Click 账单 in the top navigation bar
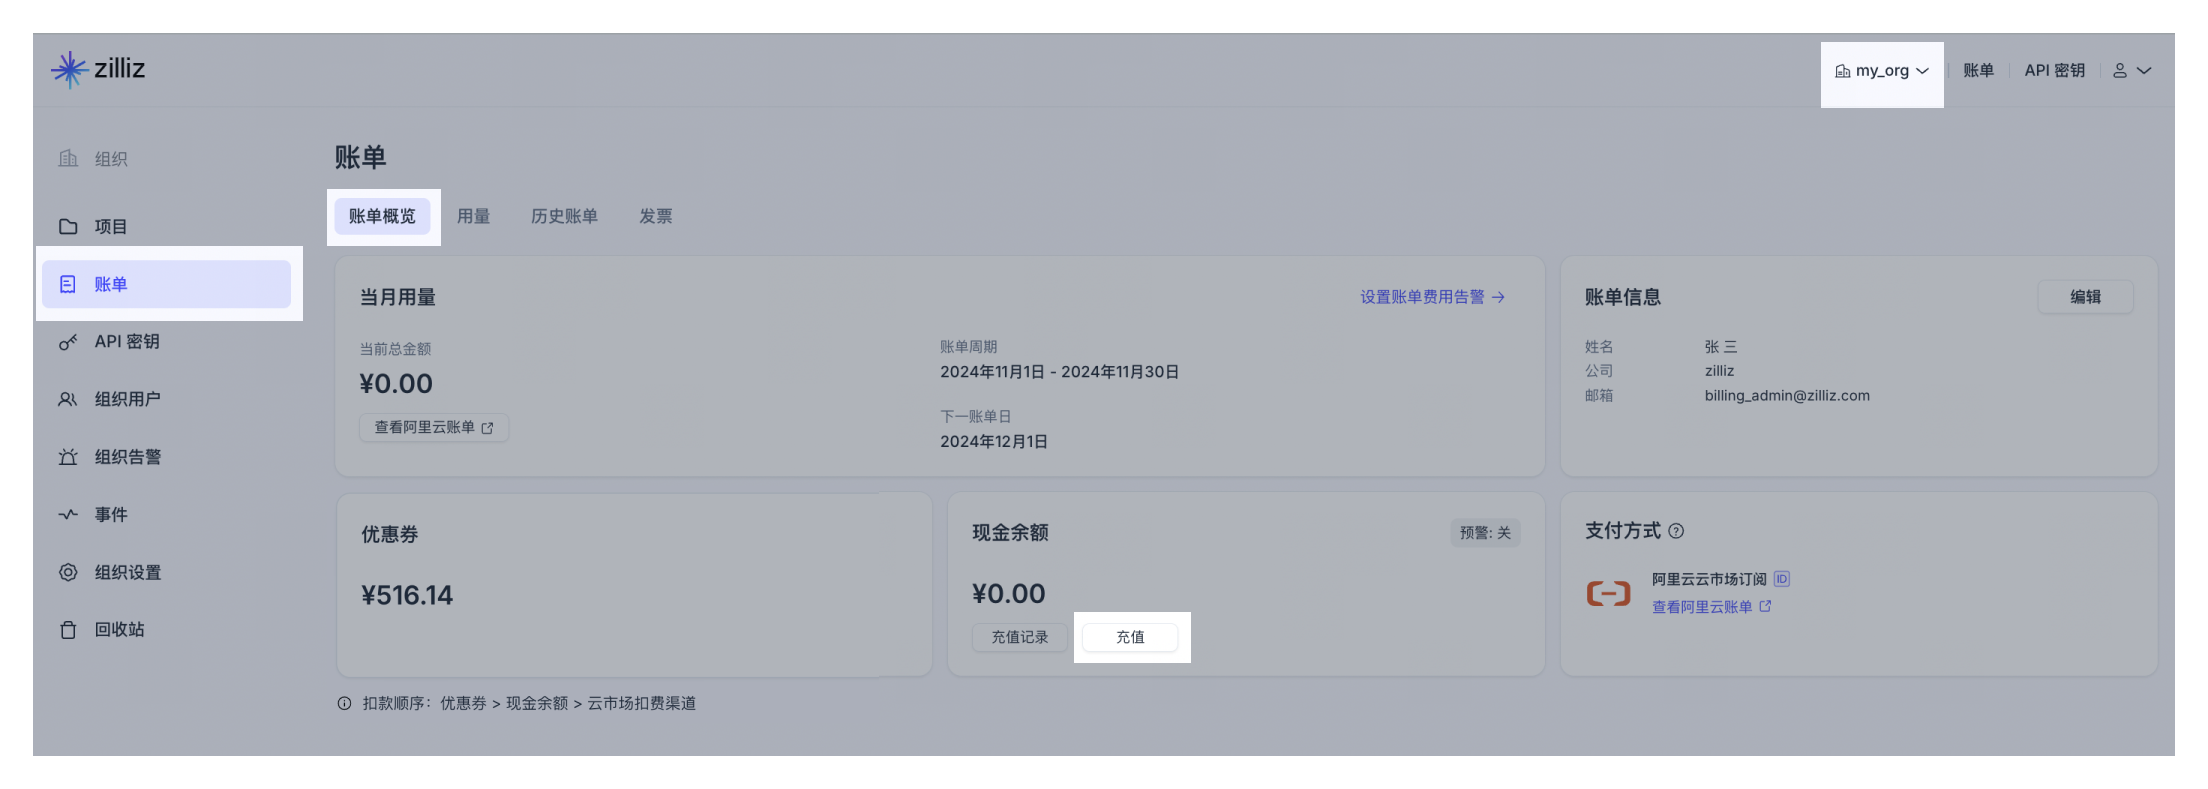Viewport: 2208px width, 789px height. coord(1978,70)
